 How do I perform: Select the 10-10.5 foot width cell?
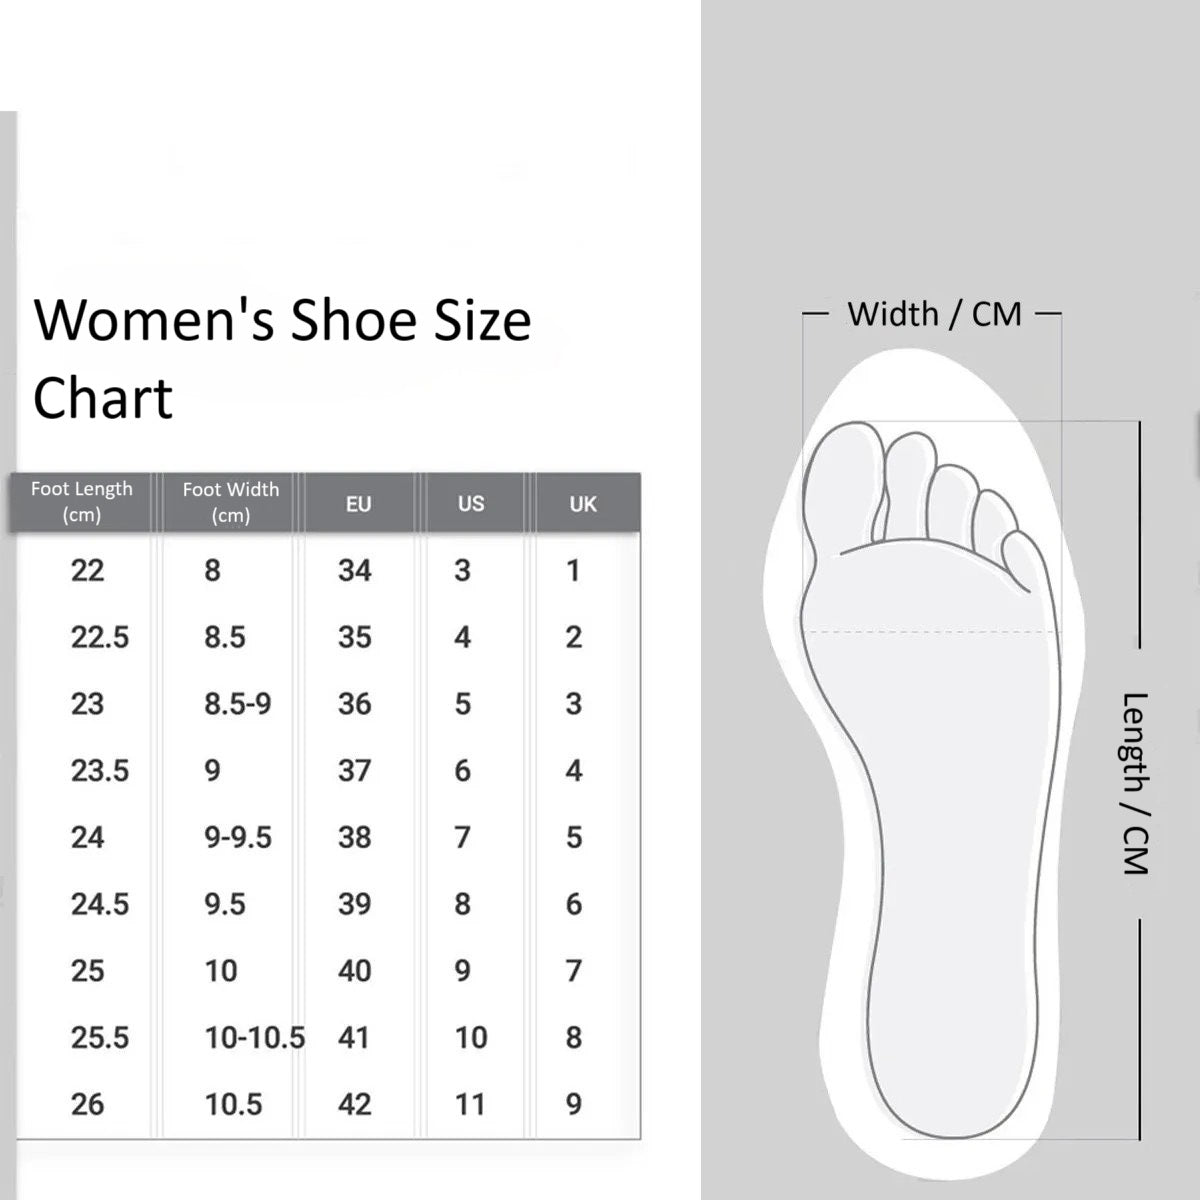pos(254,1038)
